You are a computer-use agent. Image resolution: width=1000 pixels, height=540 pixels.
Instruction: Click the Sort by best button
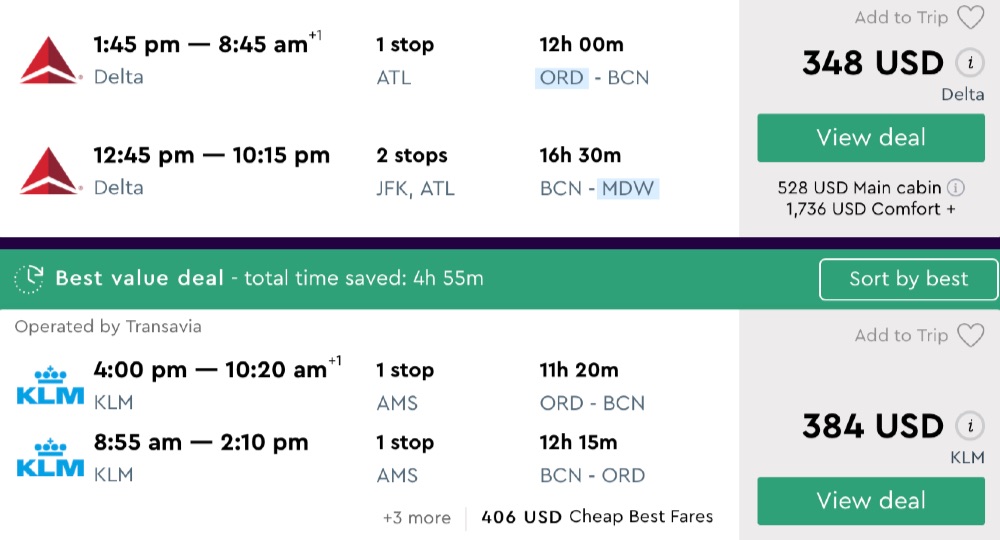908,279
